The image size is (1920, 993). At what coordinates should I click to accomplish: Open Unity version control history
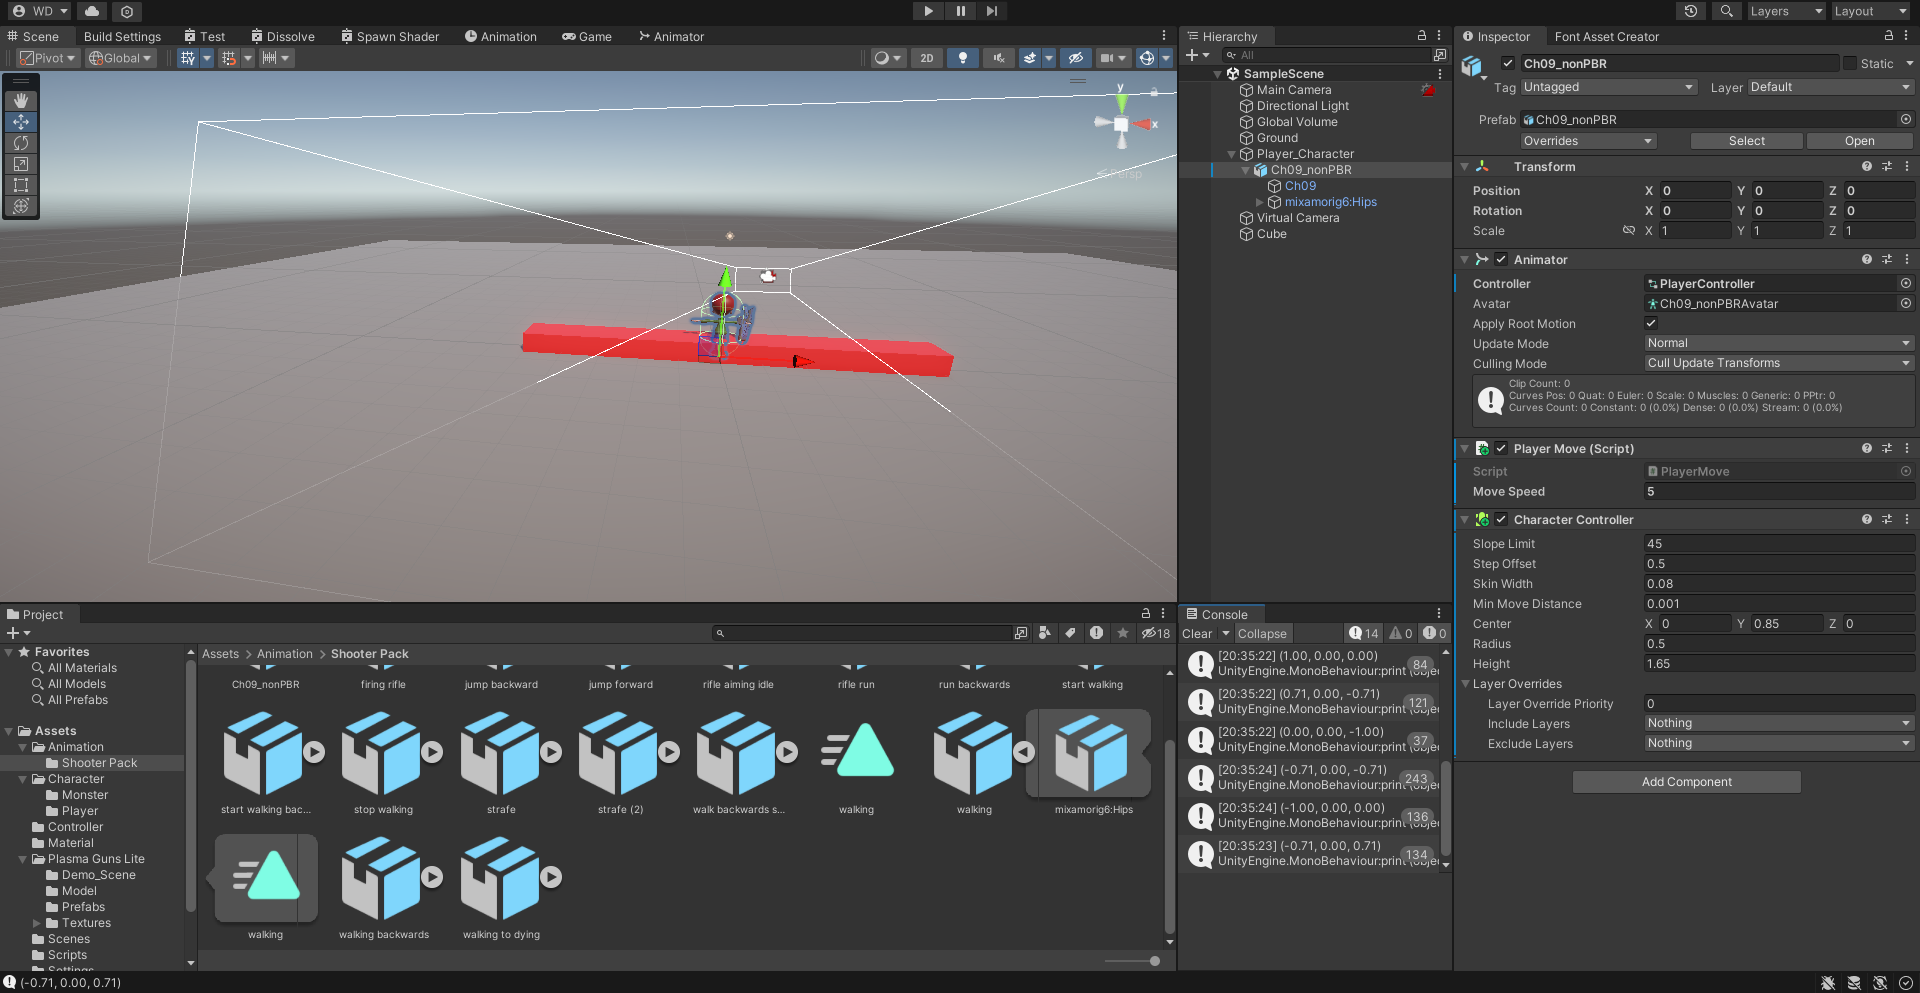(x=1691, y=11)
